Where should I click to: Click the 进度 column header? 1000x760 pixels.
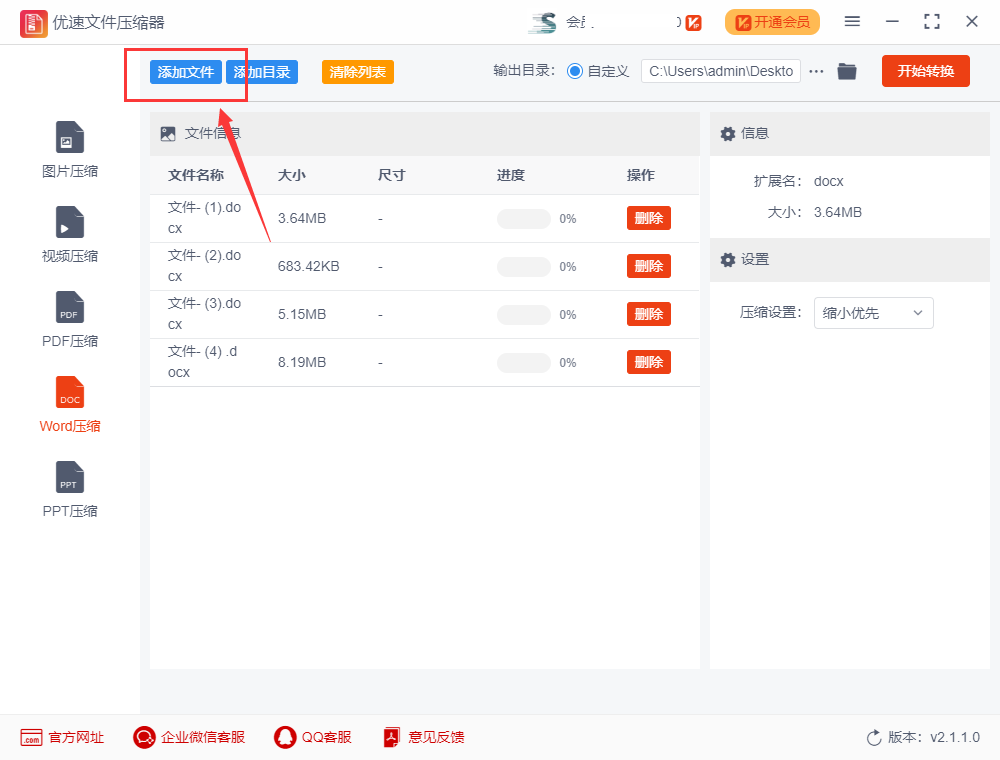pyautogui.click(x=511, y=175)
